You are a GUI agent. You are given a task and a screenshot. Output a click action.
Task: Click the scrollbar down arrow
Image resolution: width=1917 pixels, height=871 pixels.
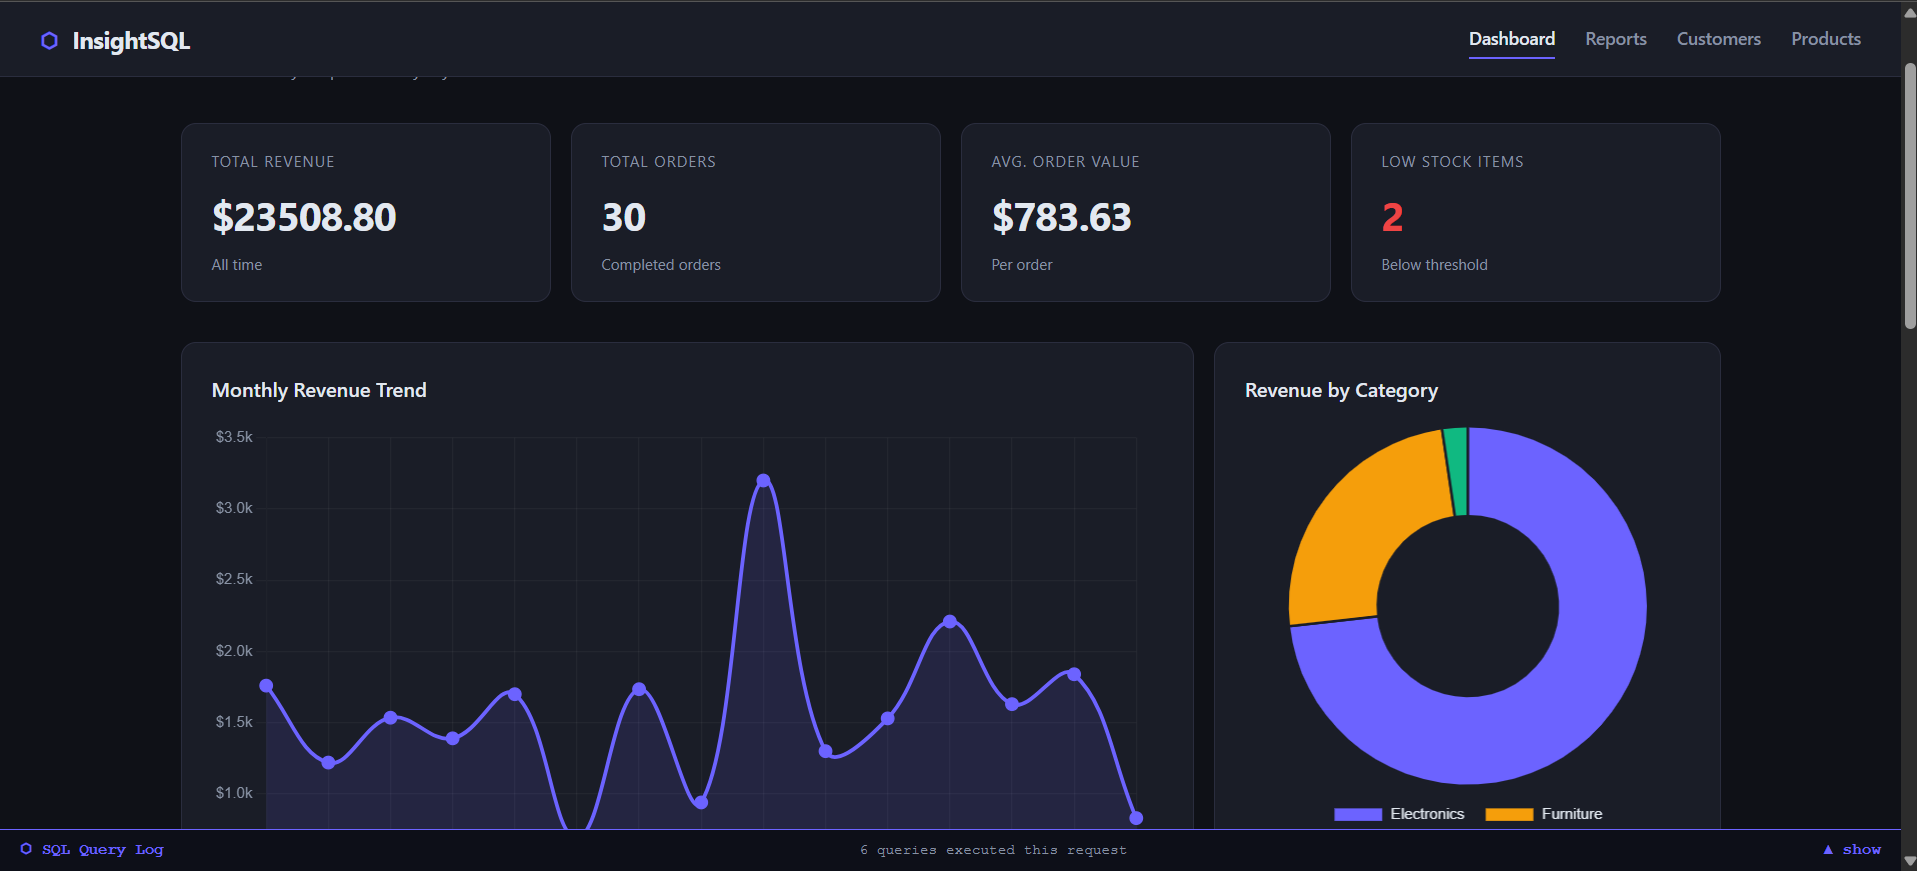click(1909, 860)
